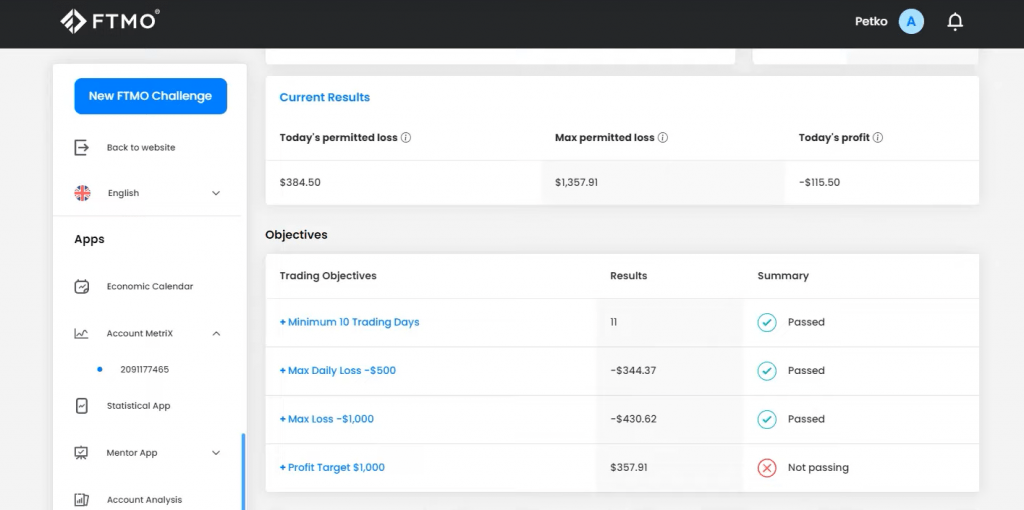This screenshot has height=510, width=1024.
Task: Click the Petko user avatar
Action: click(x=911, y=22)
